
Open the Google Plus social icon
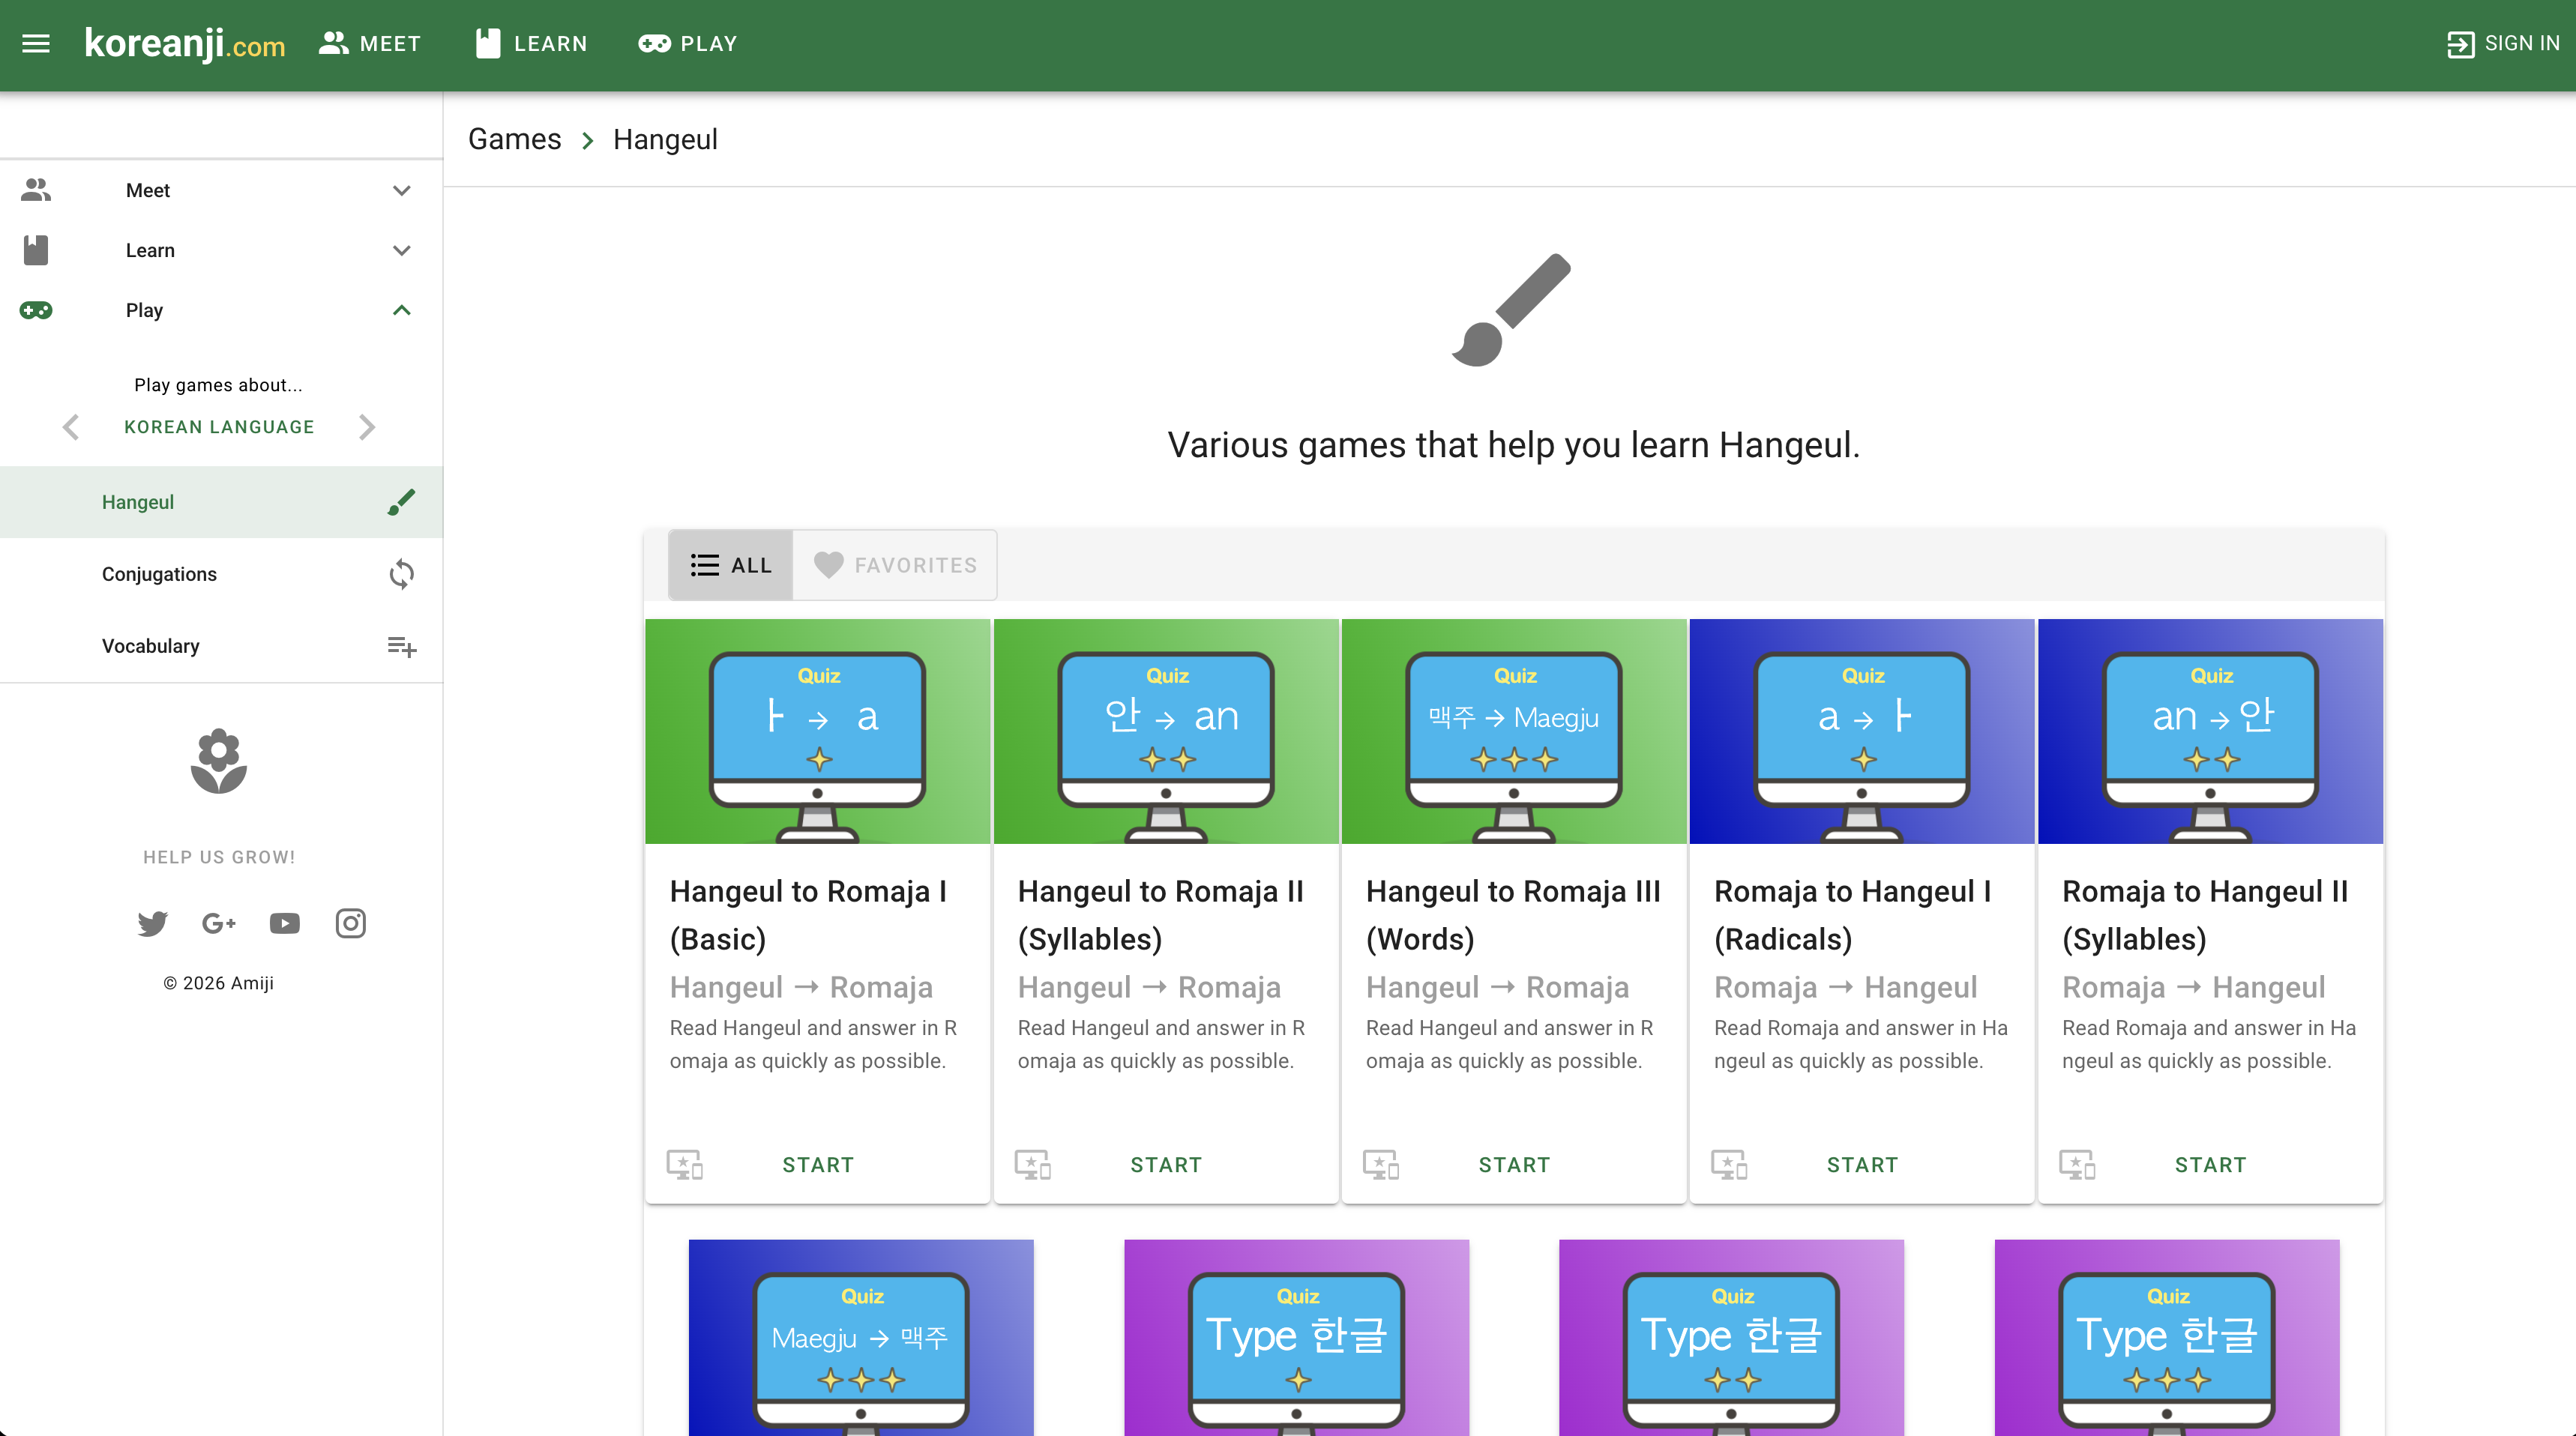pyautogui.click(x=218, y=923)
